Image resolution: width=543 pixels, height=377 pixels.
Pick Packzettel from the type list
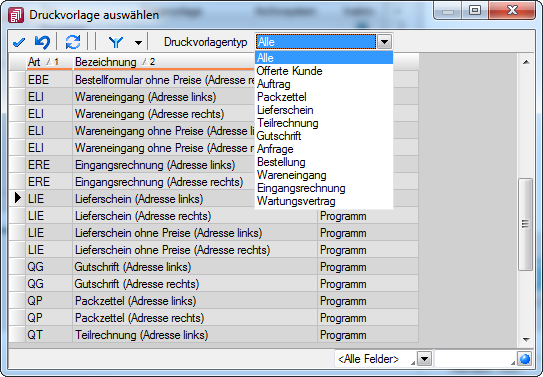[324, 97]
